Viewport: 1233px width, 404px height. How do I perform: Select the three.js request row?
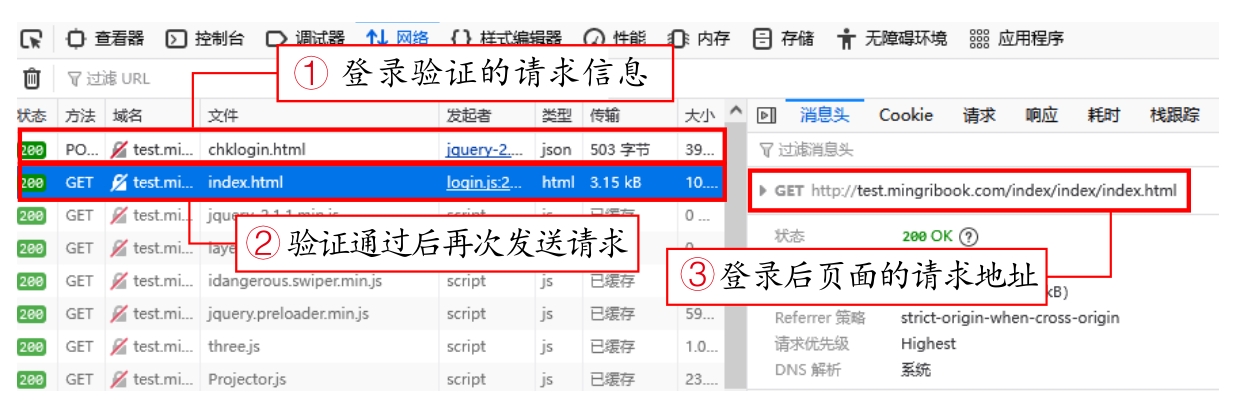370,347
